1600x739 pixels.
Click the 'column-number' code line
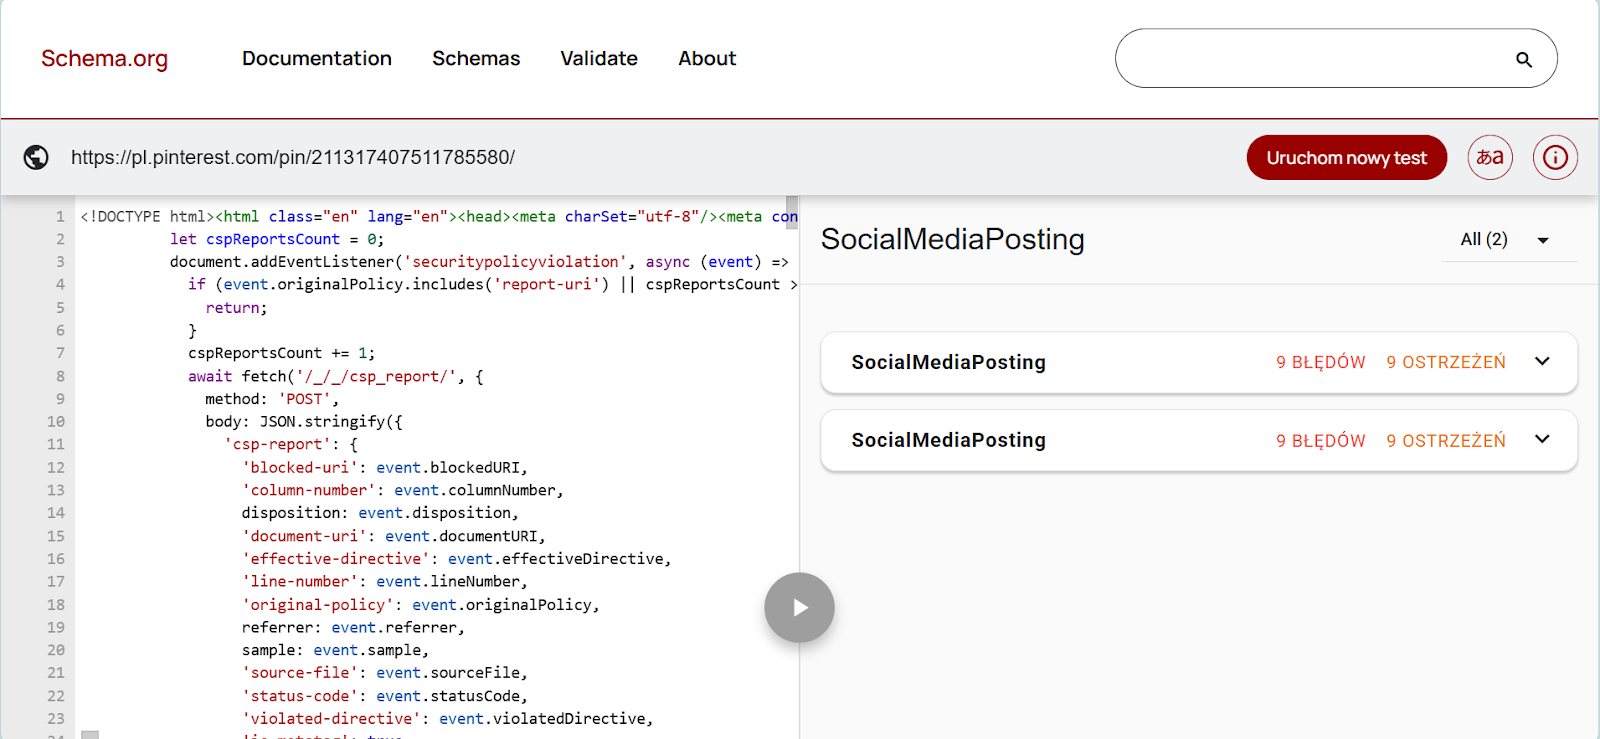403,490
